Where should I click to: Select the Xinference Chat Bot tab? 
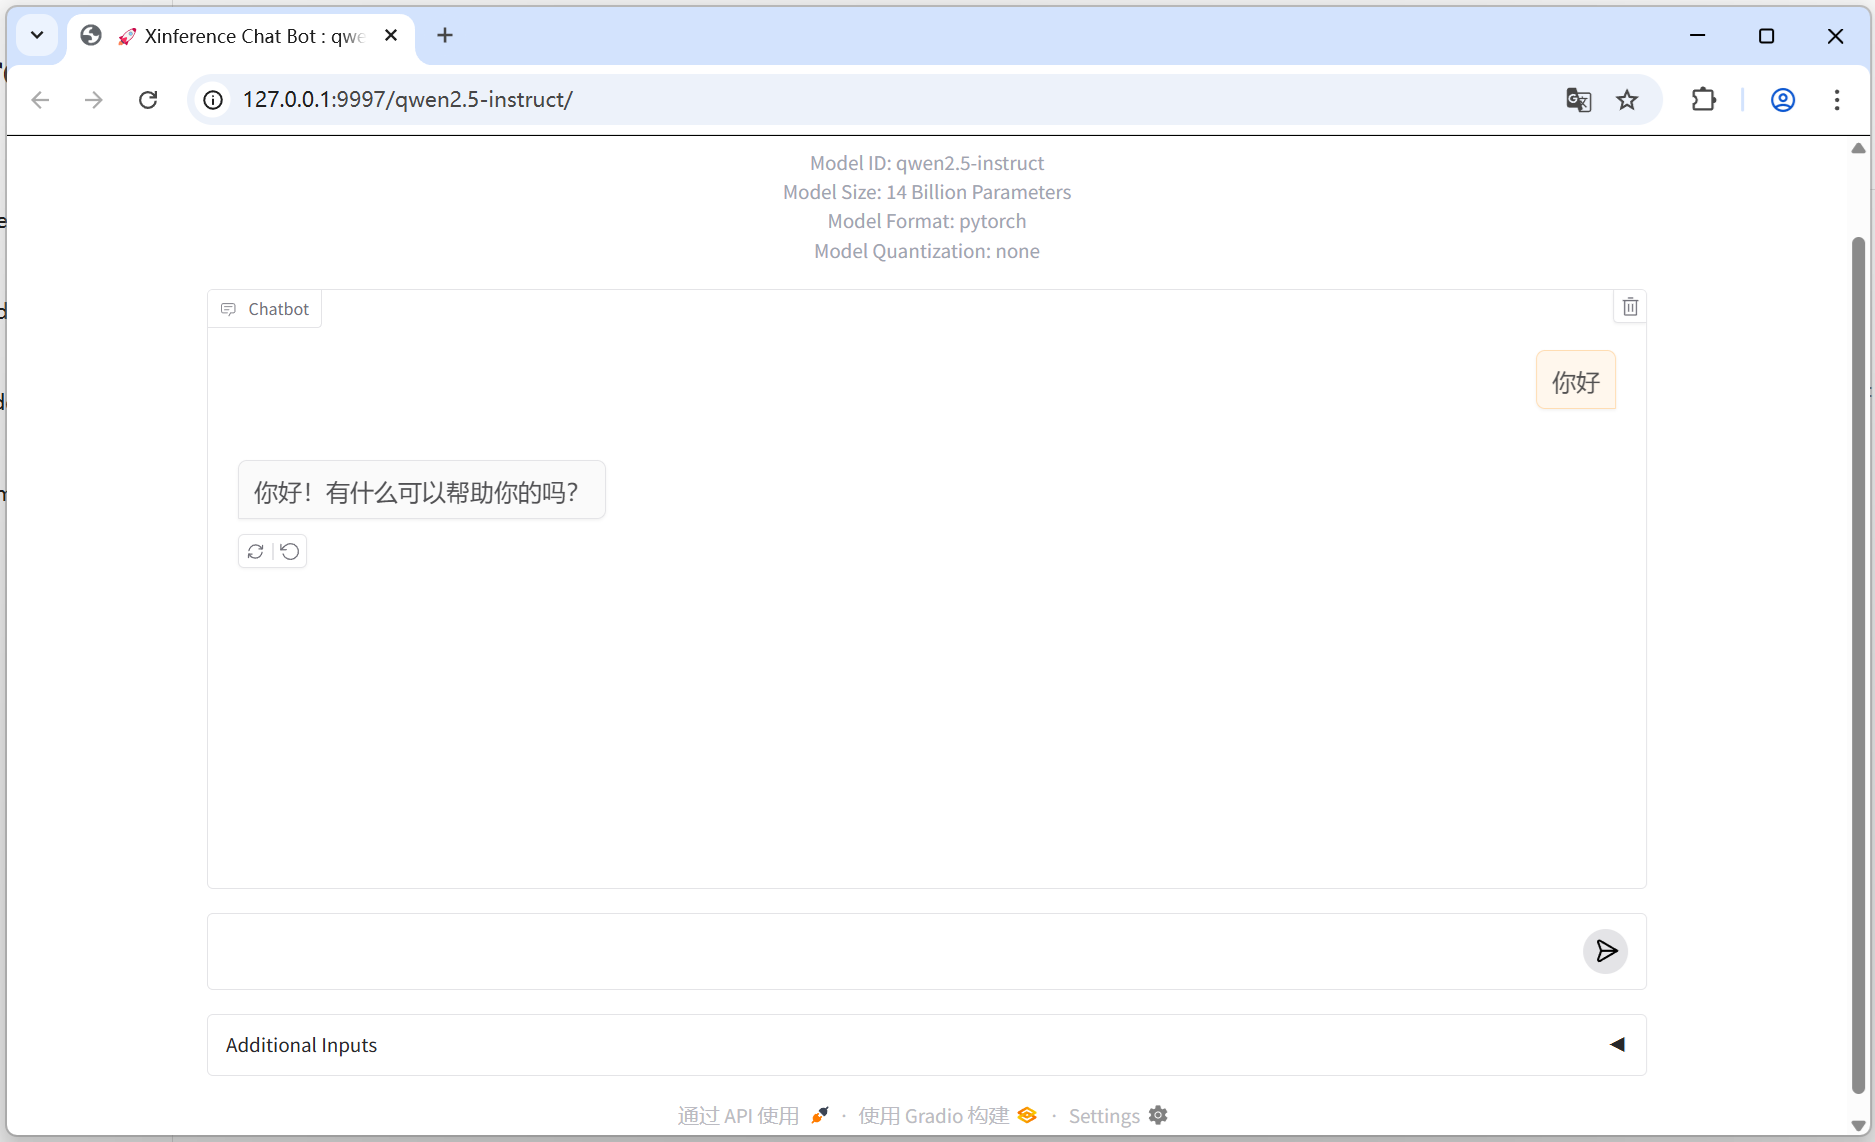click(250, 36)
